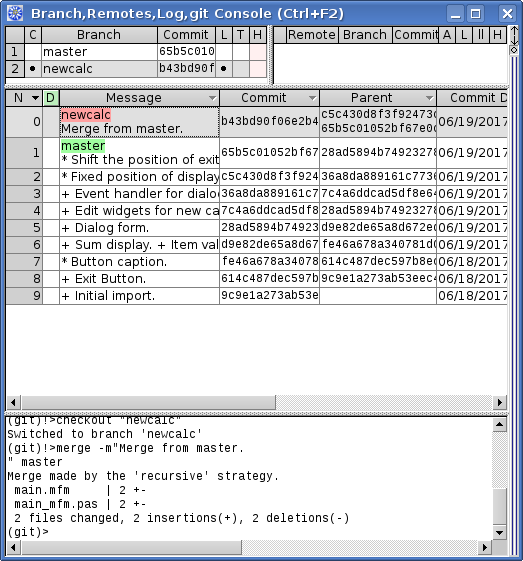
Task: Click the console horizontal scrollbar thumb
Action: (x=132, y=547)
